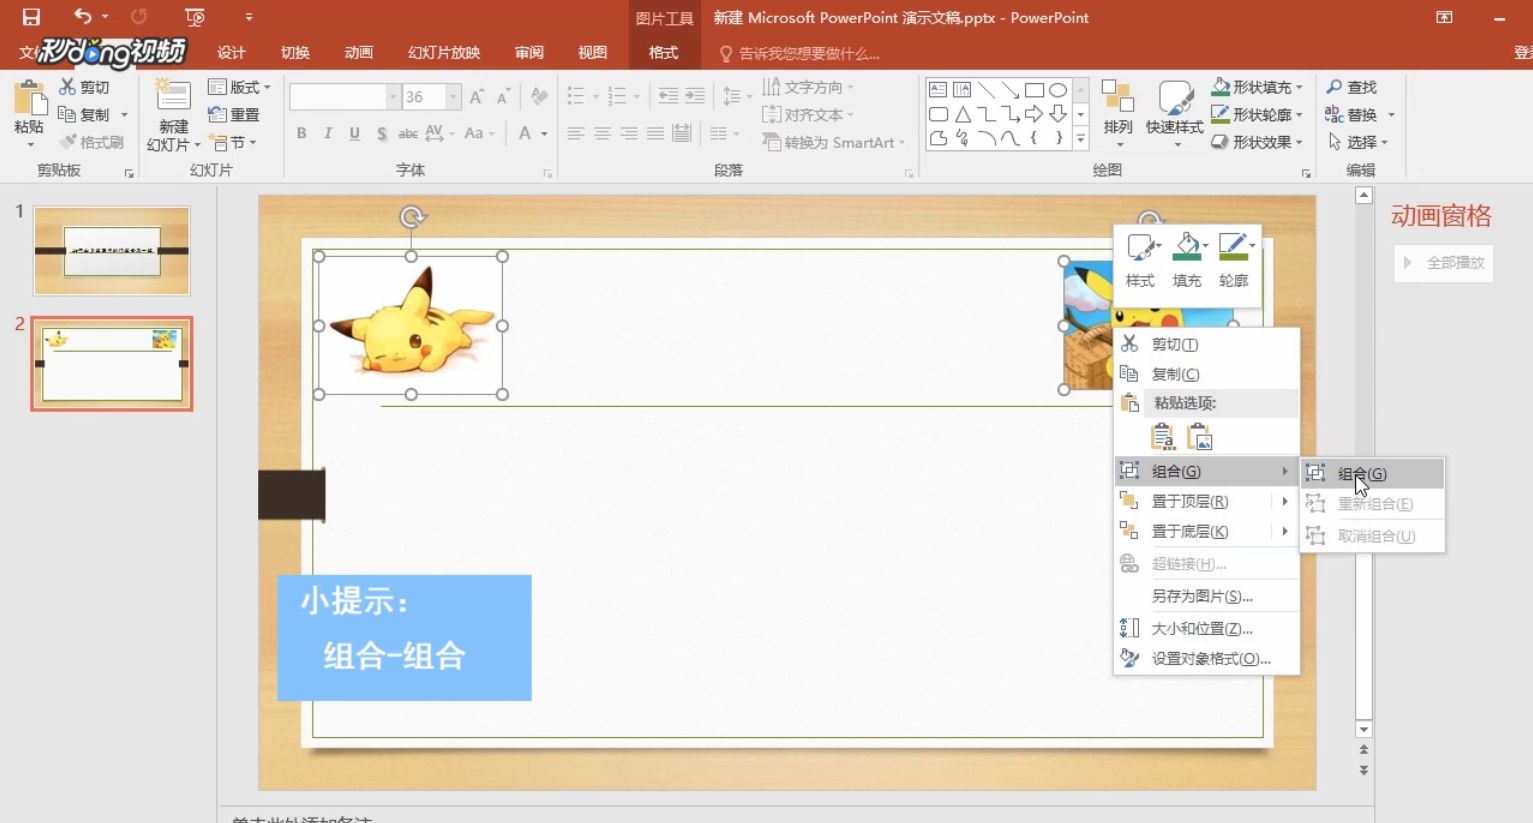This screenshot has height=823, width=1533.
Task: Click the Paste (粘贴) clipboard icon
Action: click(x=29, y=98)
